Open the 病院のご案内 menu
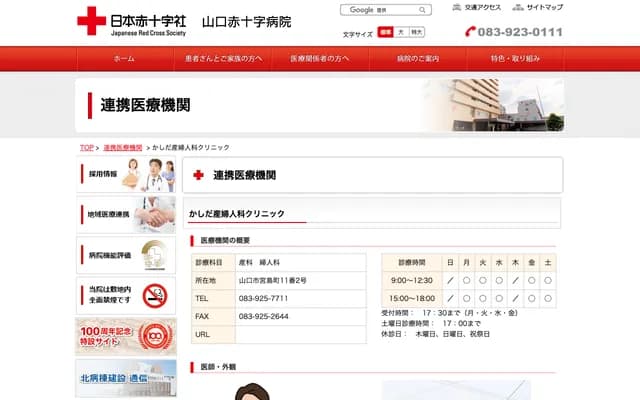 point(418,59)
